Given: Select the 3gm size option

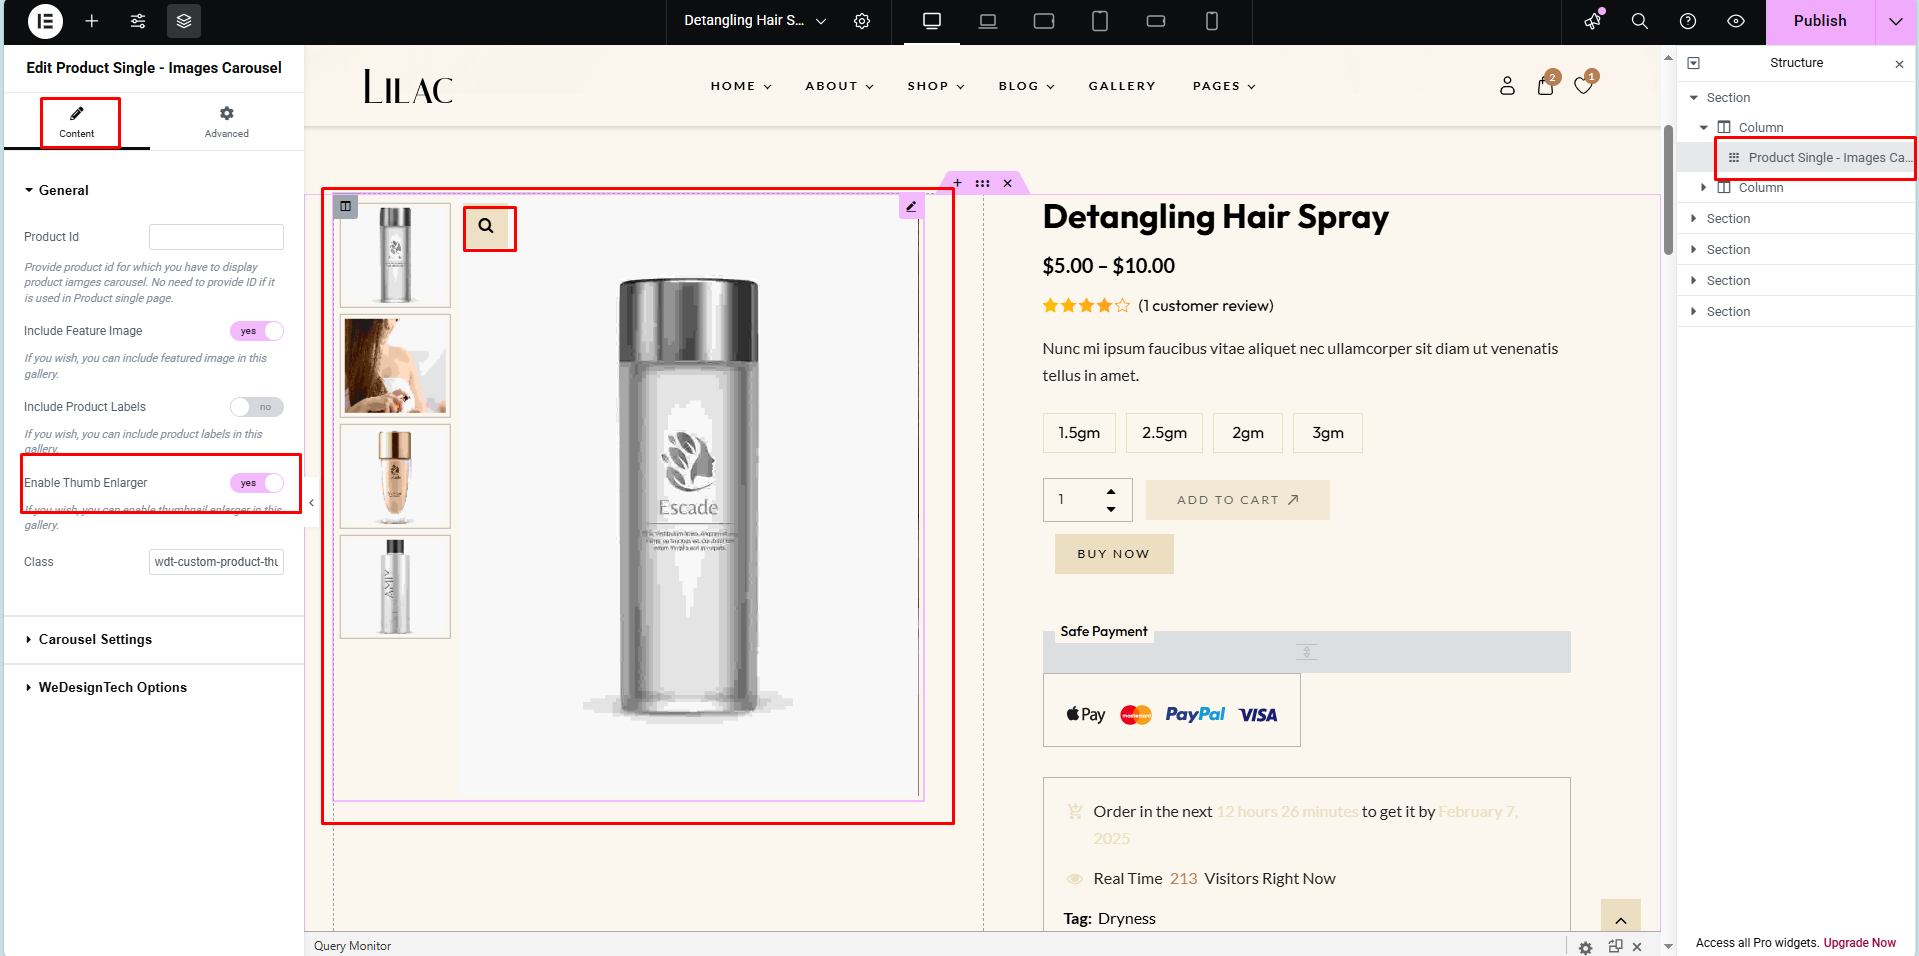Looking at the screenshot, I should click(x=1328, y=433).
